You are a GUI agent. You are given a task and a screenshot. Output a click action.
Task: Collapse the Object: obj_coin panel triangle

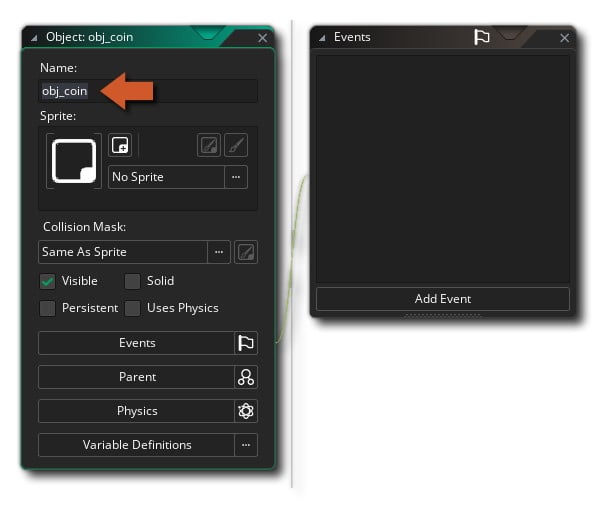point(34,38)
